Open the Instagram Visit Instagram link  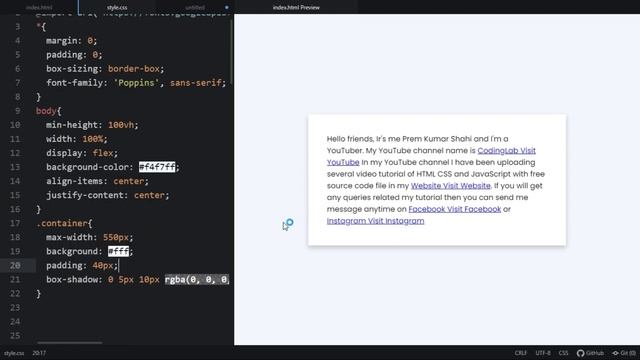pos(376,221)
